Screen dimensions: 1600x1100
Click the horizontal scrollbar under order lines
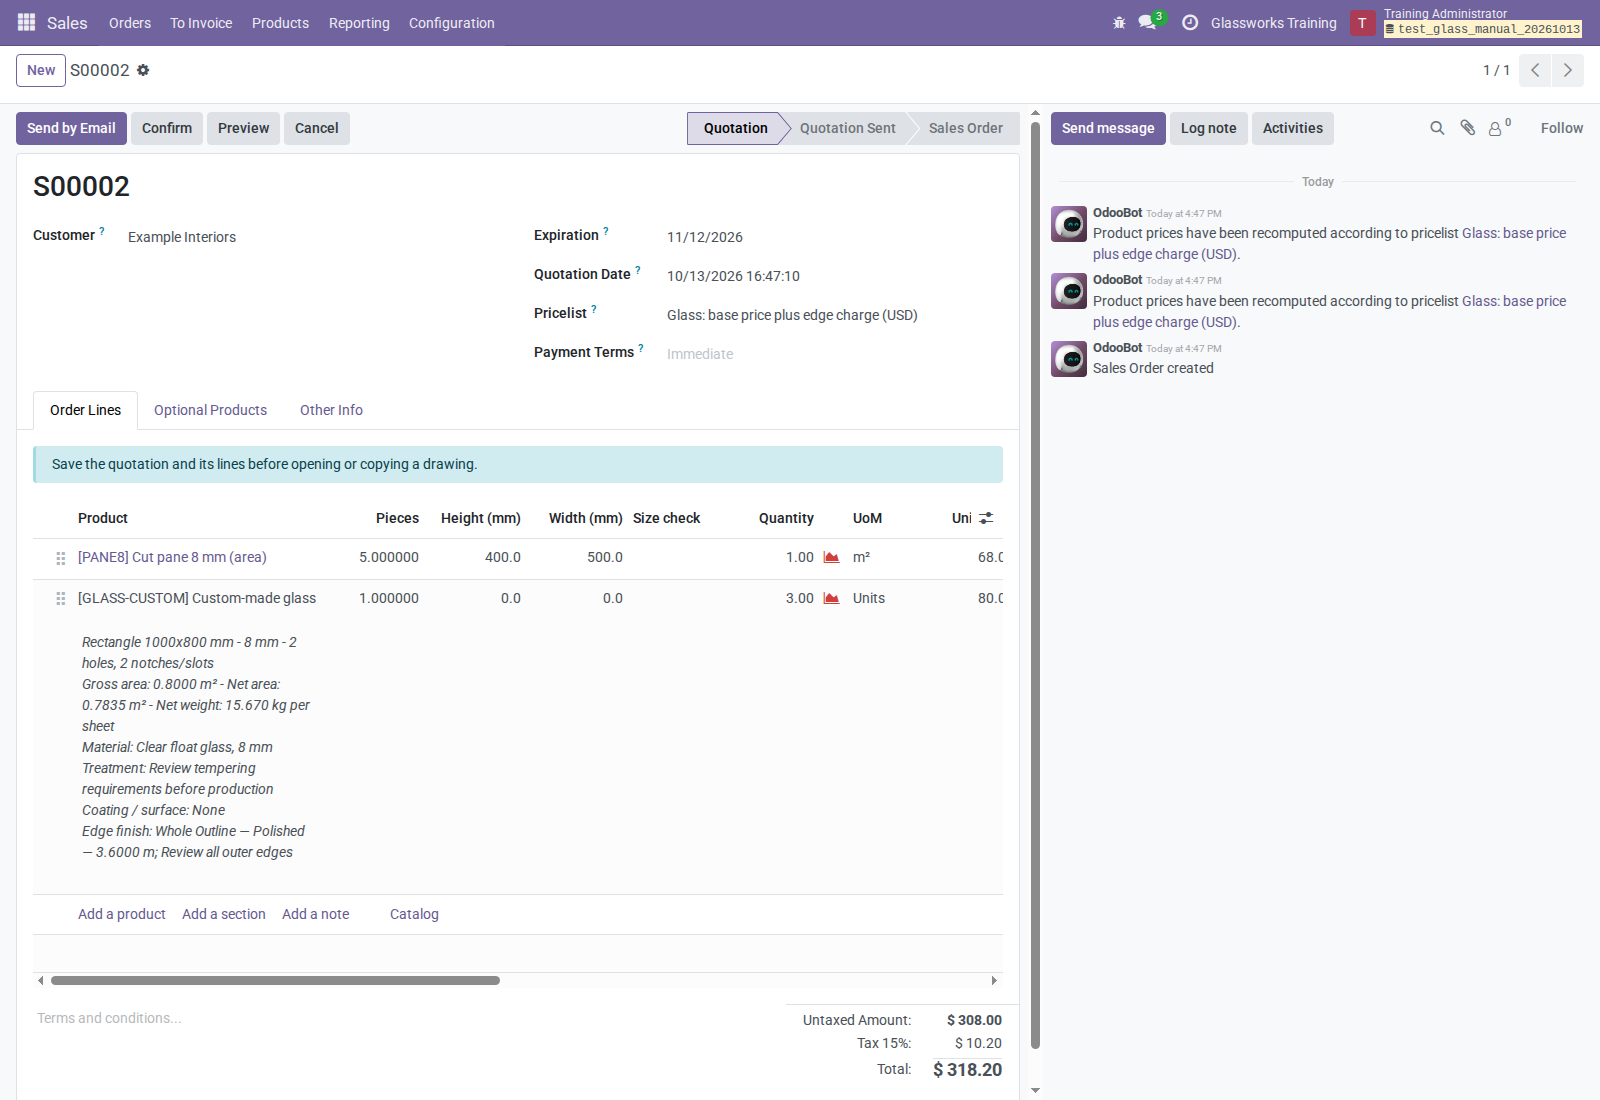[x=275, y=981]
